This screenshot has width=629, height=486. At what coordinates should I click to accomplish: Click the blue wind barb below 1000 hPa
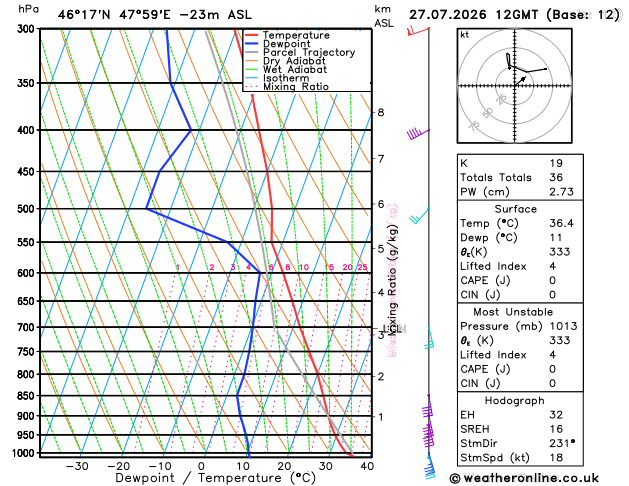pyautogui.click(x=430, y=466)
